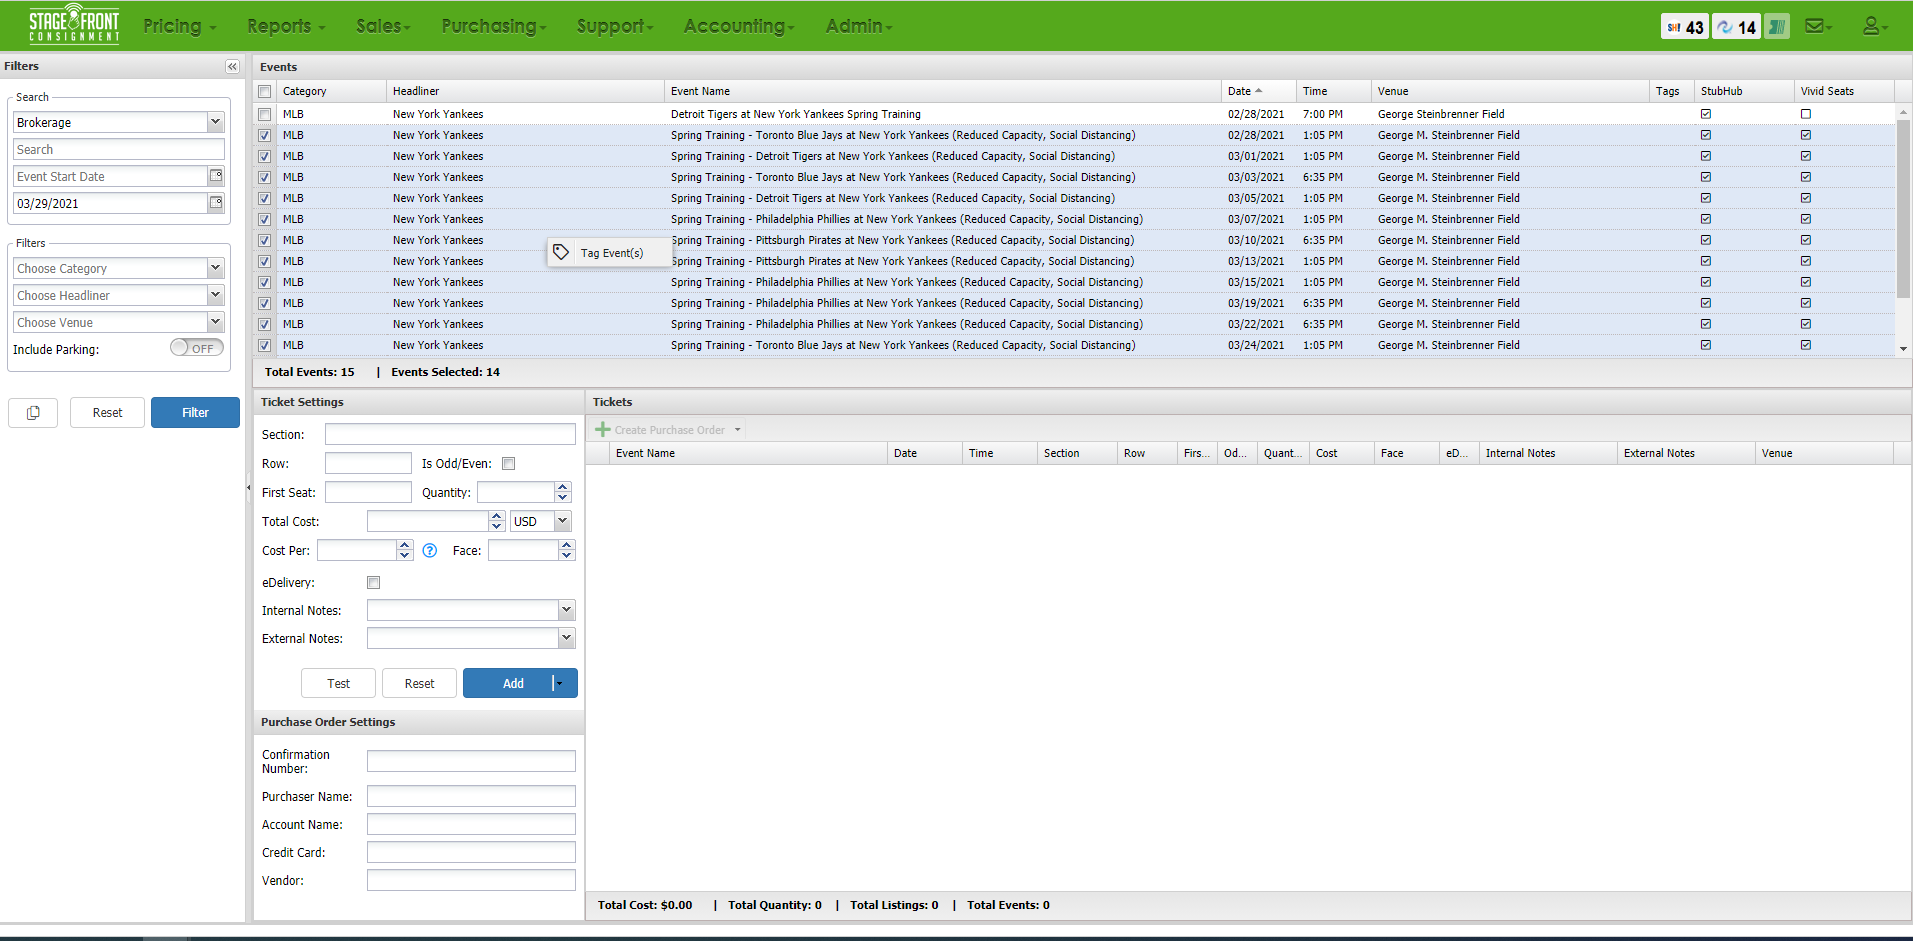Open the Event Start Date calendar picker
Image resolution: width=1913 pixels, height=941 pixels.
coord(216,176)
